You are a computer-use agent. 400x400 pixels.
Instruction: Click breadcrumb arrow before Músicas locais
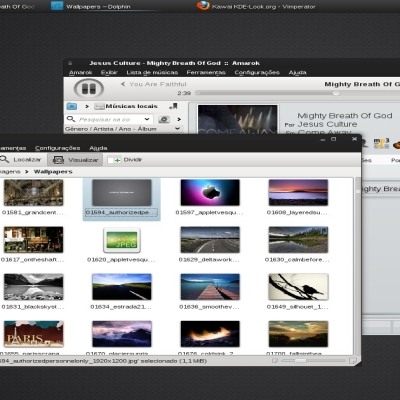point(87,106)
